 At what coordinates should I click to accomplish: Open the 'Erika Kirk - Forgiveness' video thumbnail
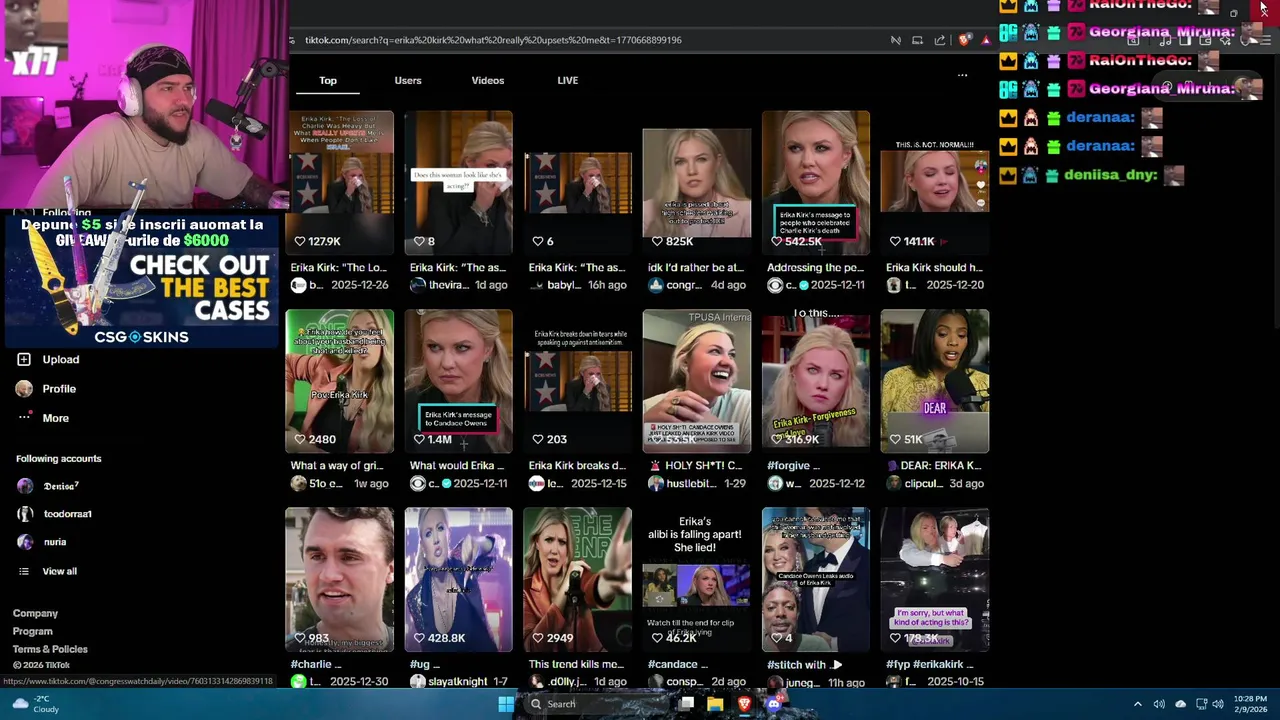pyautogui.click(x=816, y=381)
